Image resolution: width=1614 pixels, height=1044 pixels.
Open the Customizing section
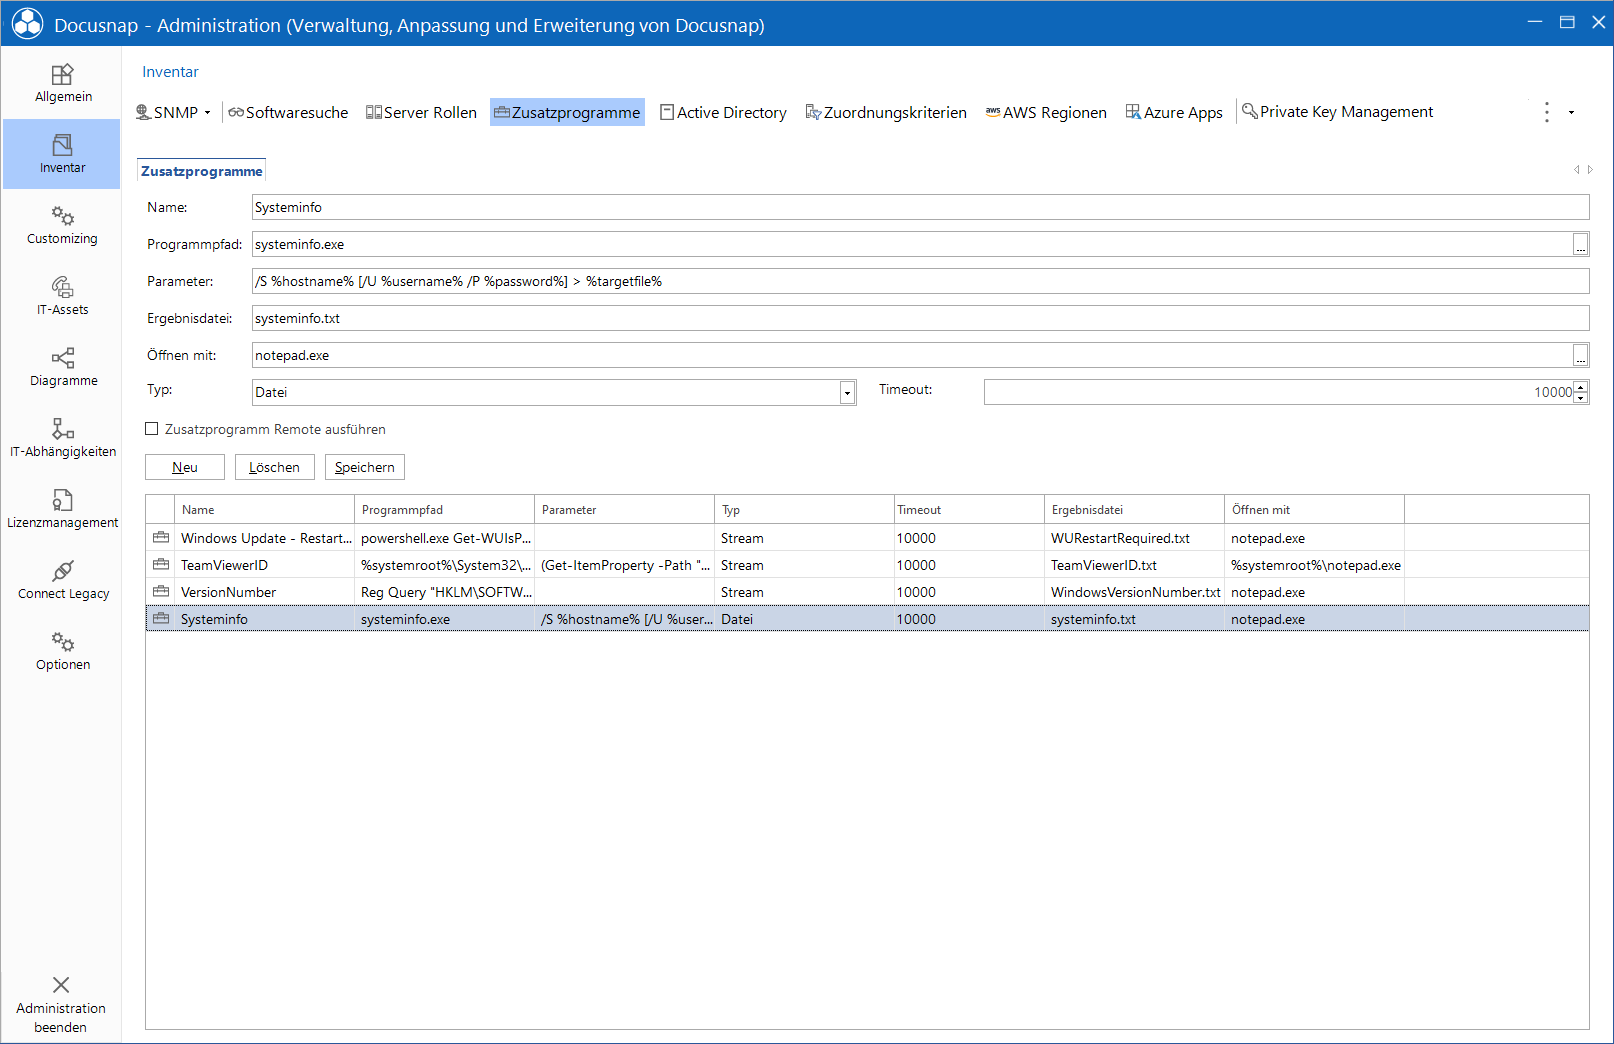(x=62, y=225)
